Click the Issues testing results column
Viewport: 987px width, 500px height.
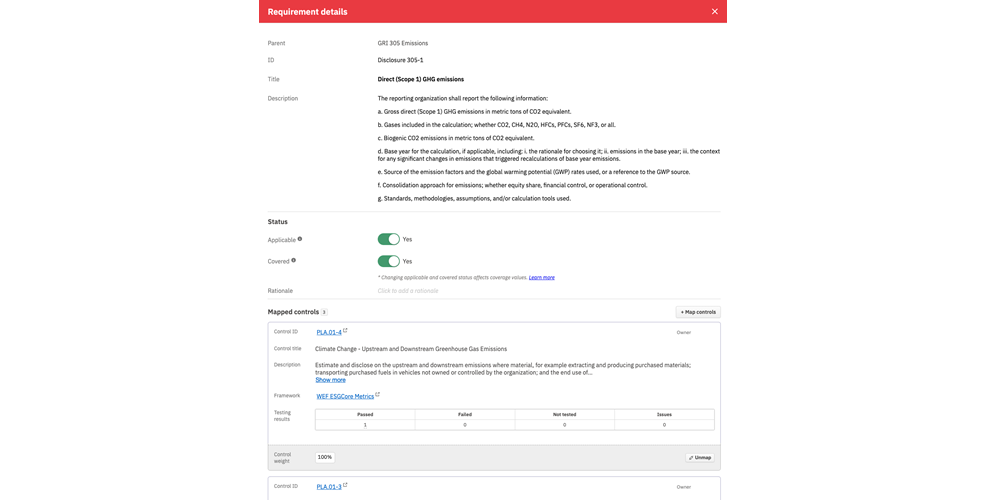point(664,413)
